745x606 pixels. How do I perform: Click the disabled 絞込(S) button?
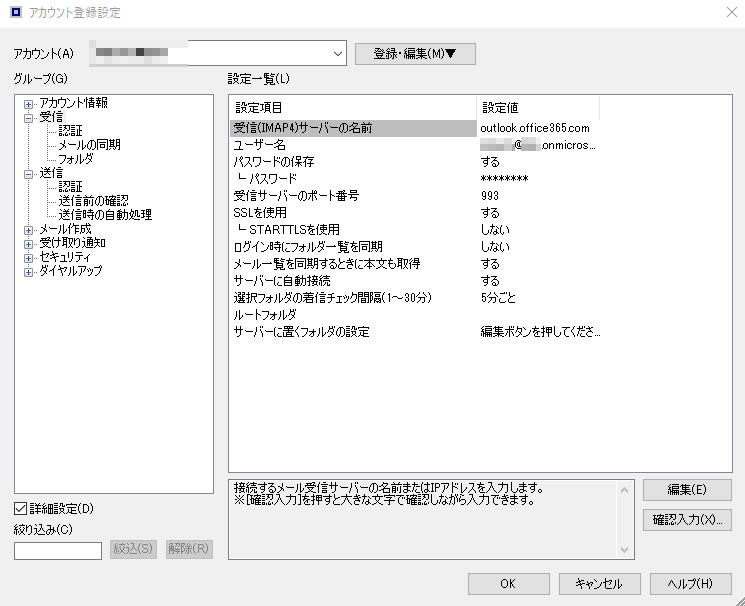(x=133, y=549)
